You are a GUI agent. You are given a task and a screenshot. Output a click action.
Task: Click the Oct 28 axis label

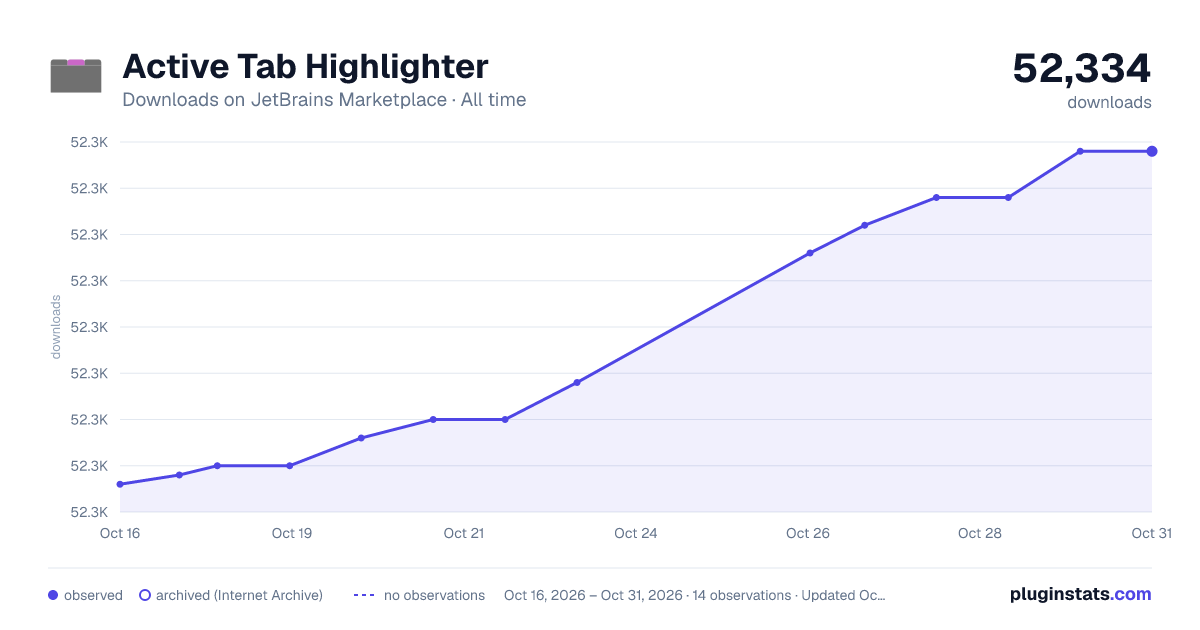pos(980,533)
